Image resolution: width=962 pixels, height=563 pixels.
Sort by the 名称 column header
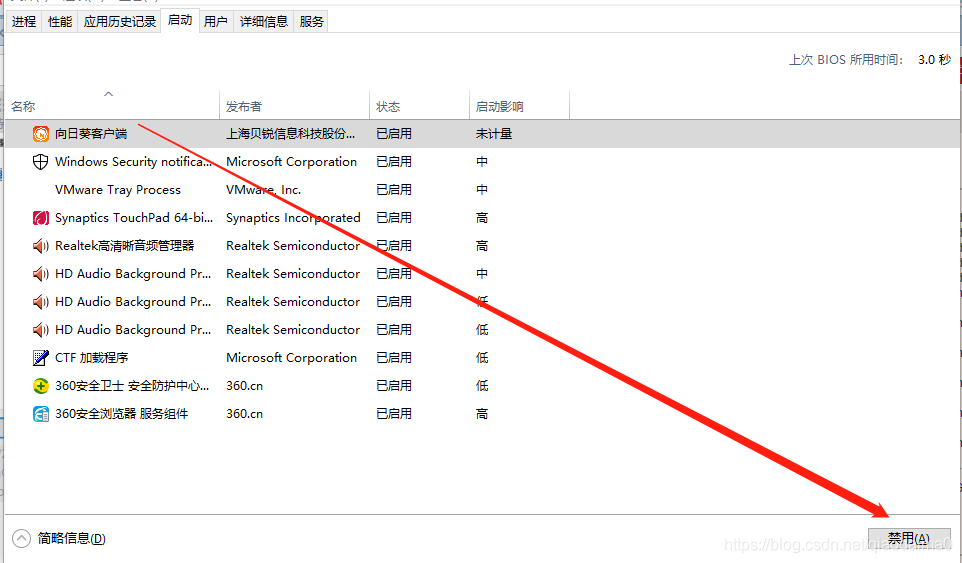coord(112,105)
